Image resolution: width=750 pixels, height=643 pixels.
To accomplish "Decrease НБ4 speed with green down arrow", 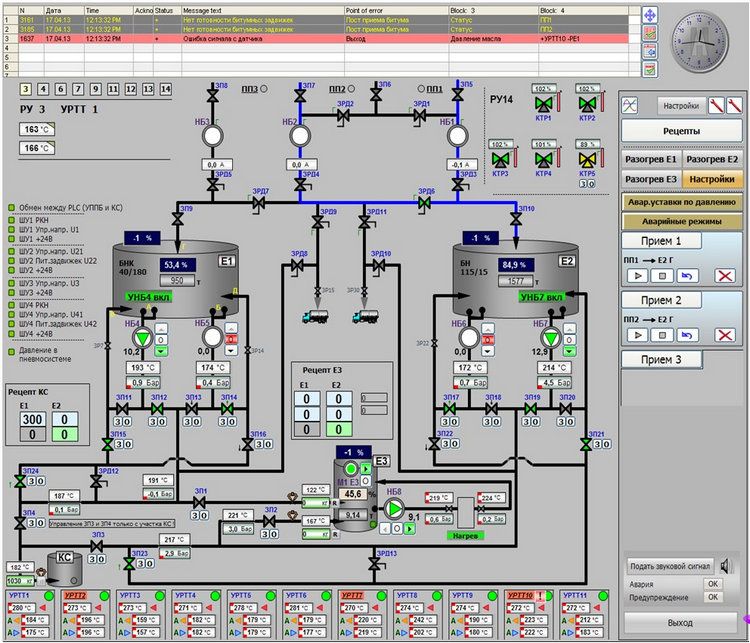I will click(x=161, y=351).
